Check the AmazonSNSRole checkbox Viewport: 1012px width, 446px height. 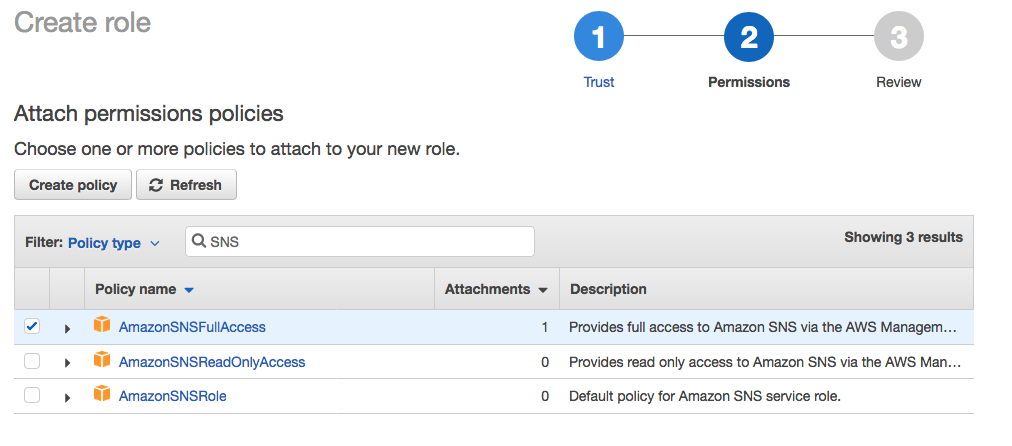pos(32,395)
